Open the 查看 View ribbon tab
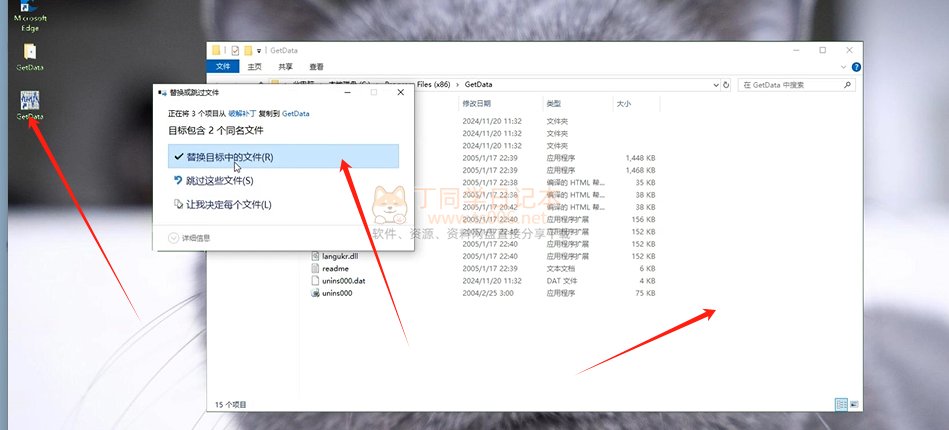 316,67
